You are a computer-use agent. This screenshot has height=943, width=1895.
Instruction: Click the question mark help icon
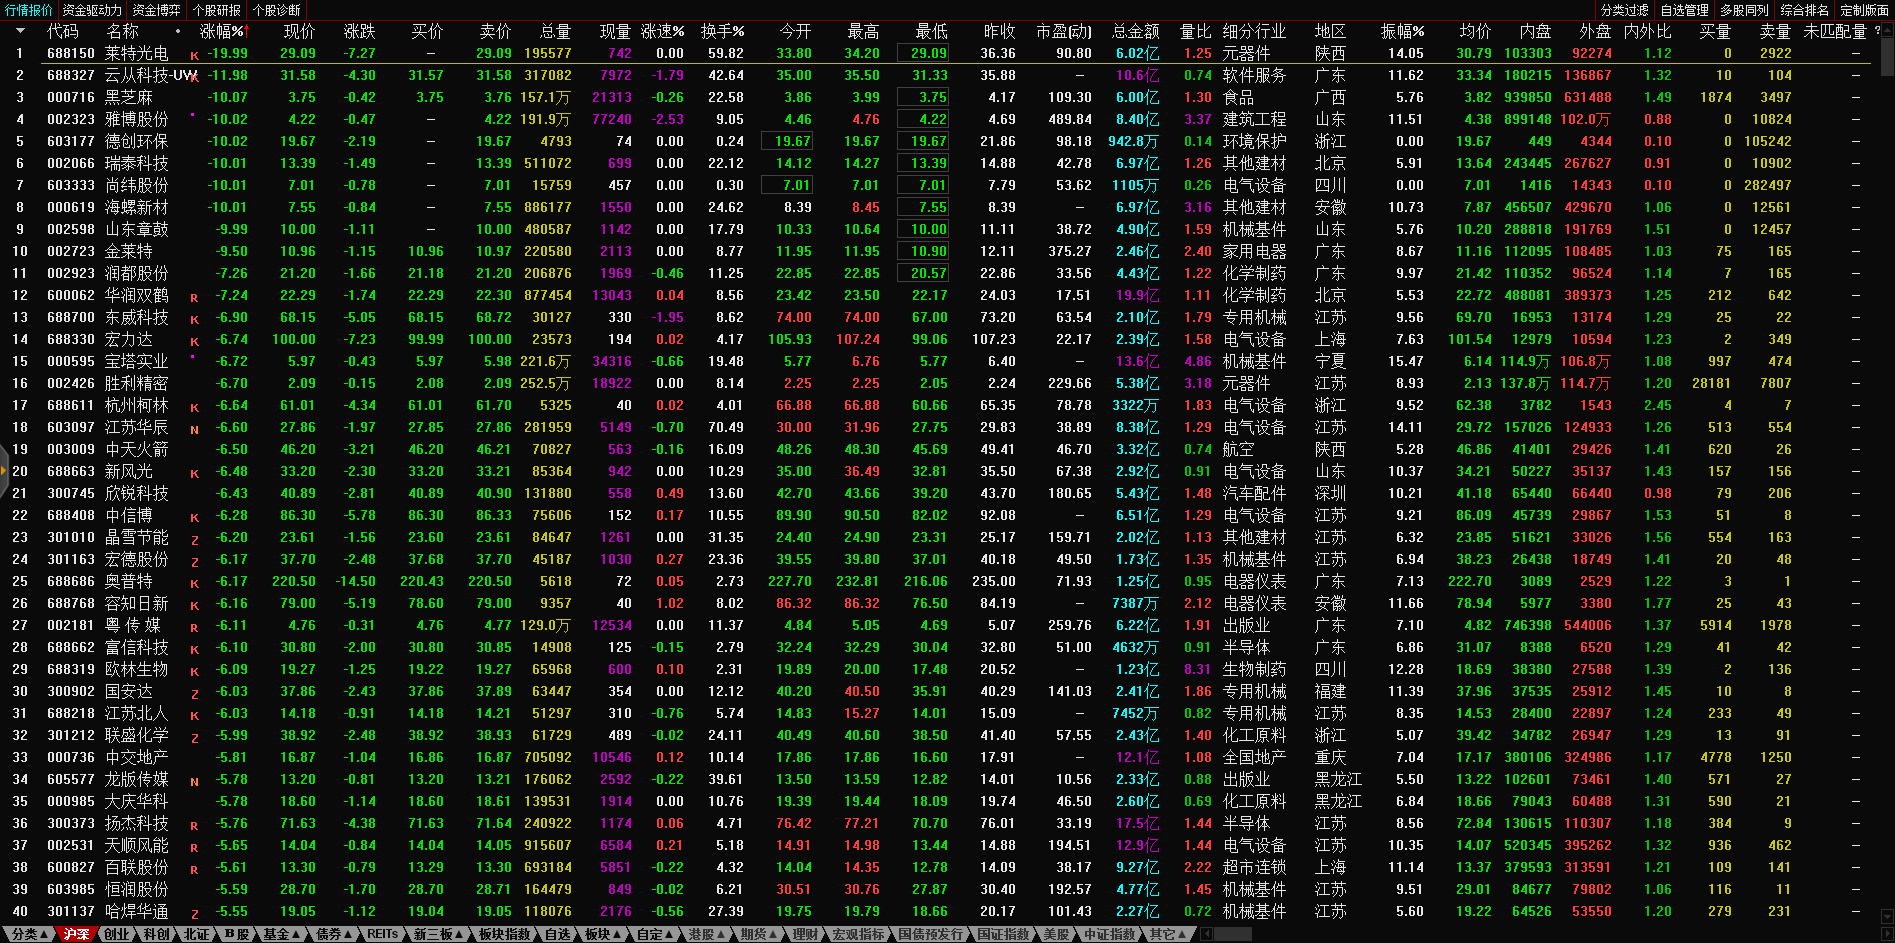click(x=1877, y=31)
